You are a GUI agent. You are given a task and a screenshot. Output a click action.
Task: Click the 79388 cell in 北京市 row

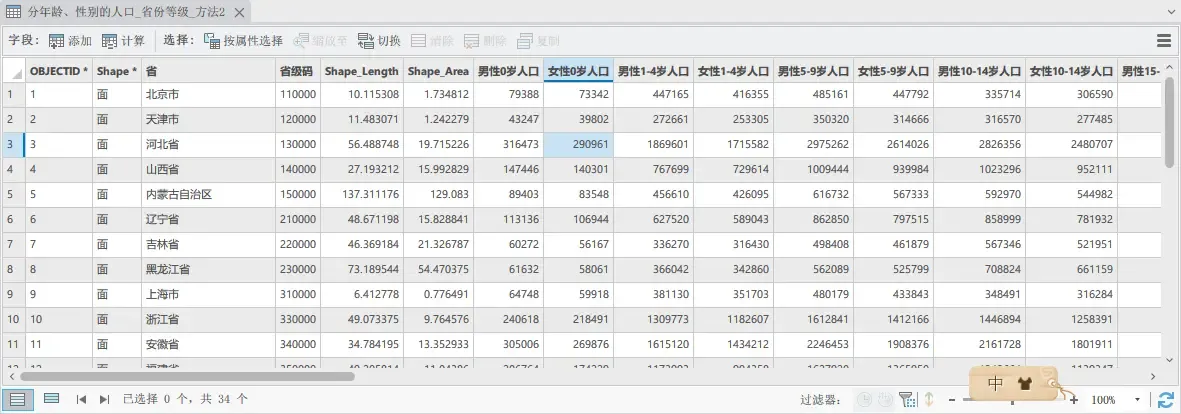[508, 95]
